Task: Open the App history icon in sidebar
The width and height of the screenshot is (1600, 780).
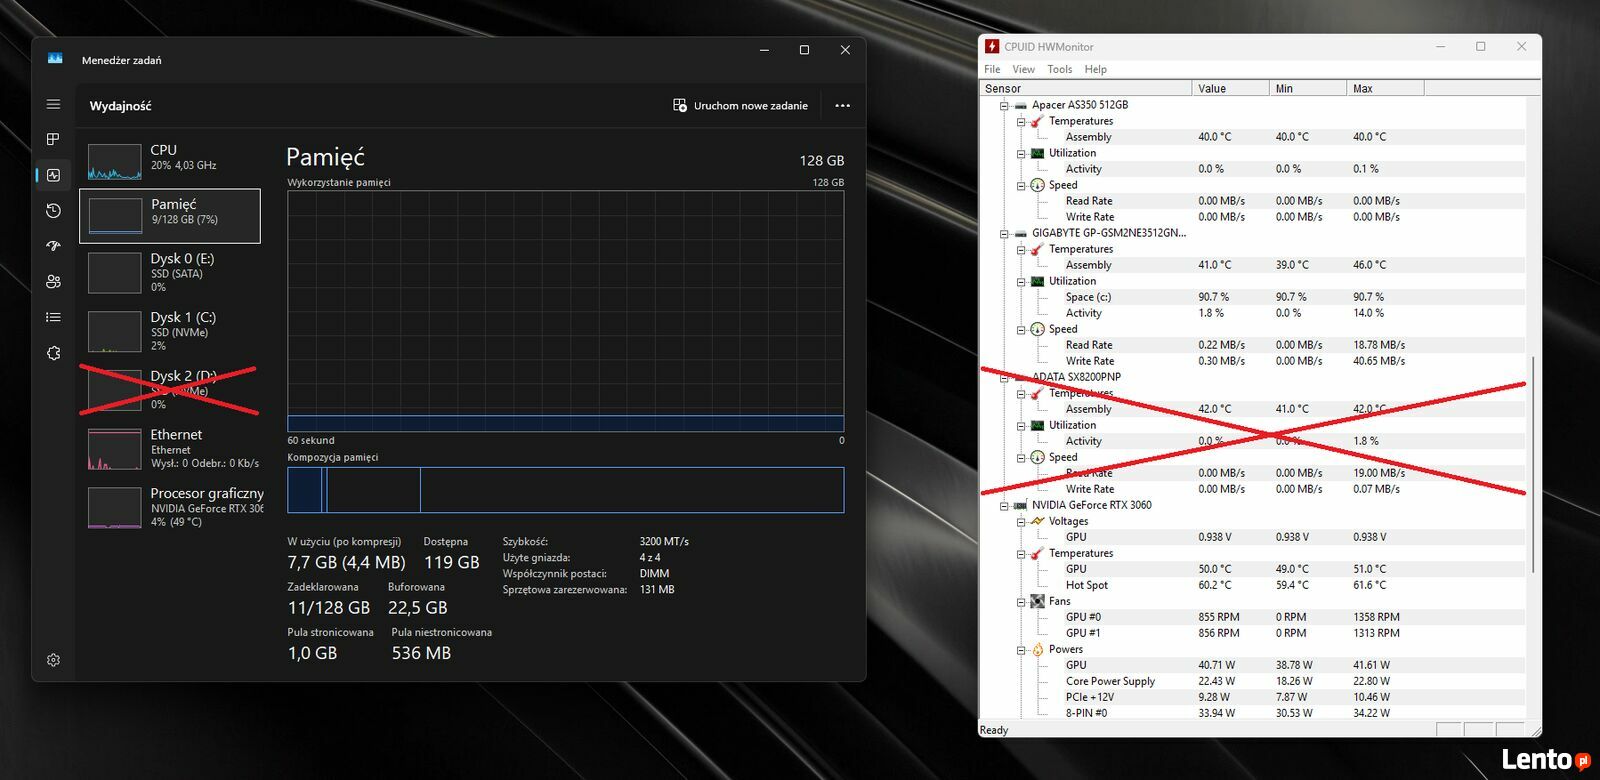Action: [x=53, y=211]
